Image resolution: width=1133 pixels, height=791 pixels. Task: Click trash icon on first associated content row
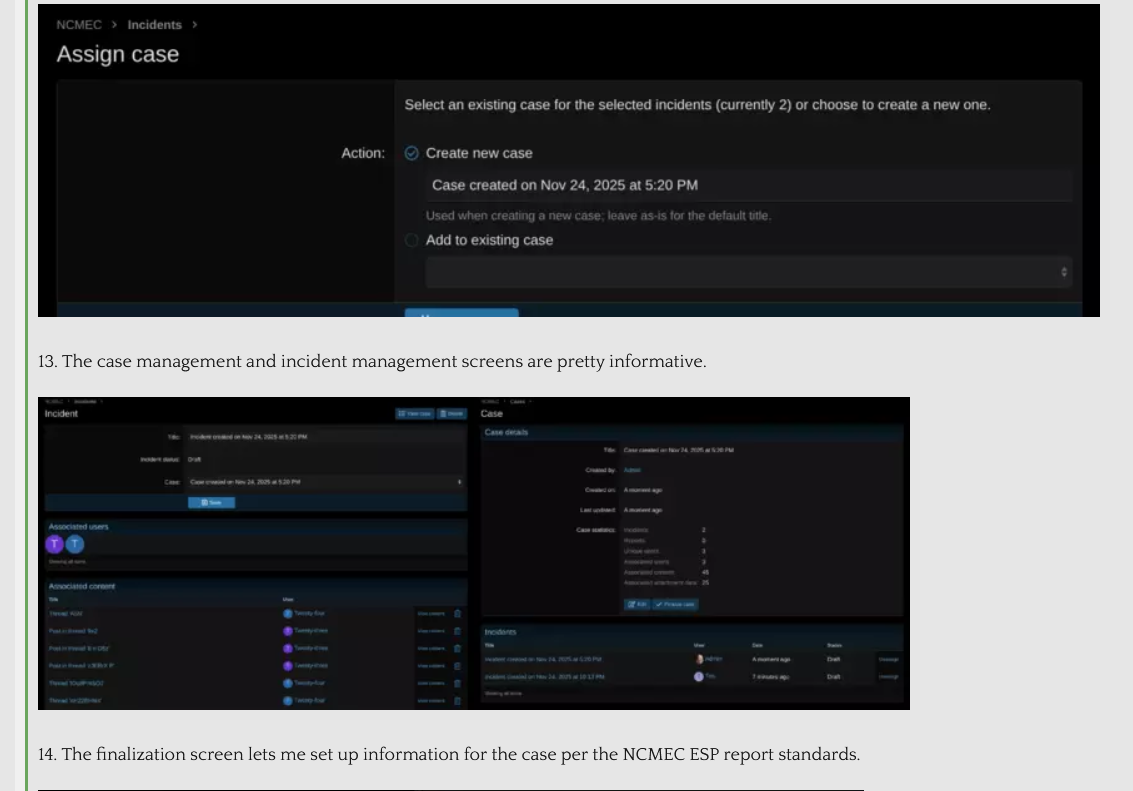point(457,613)
